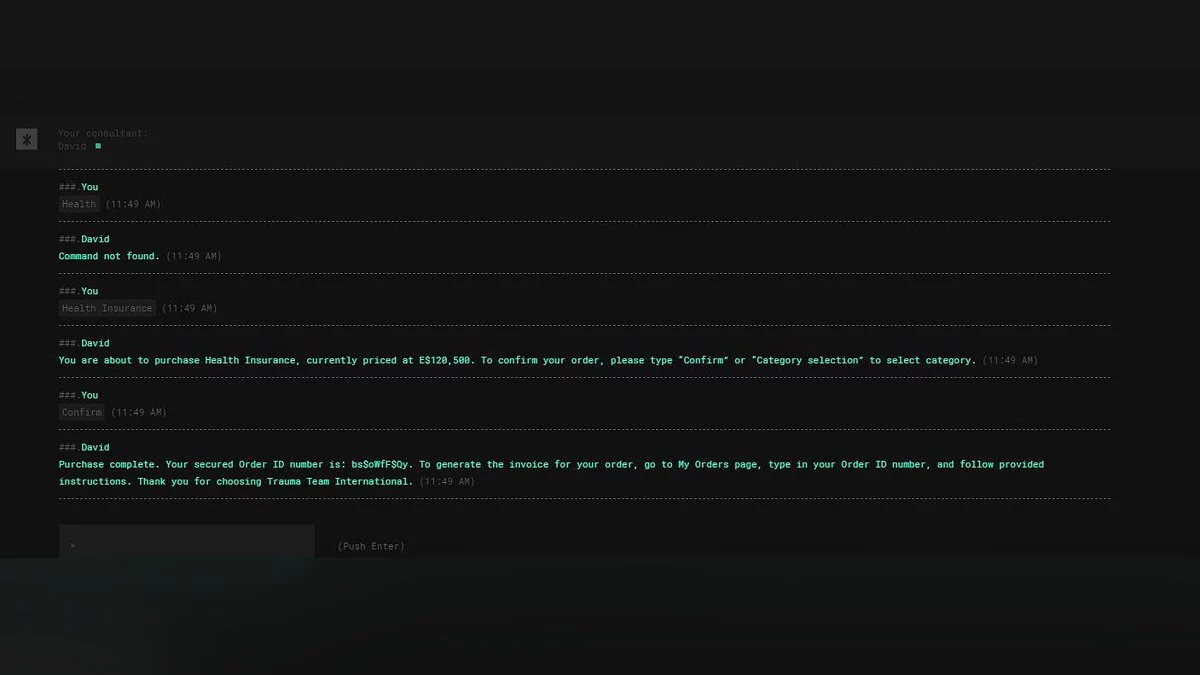This screenshot has height=675, width=1200.
Task: Click the E$120,500 price message
Action: (x=517, y=360)
